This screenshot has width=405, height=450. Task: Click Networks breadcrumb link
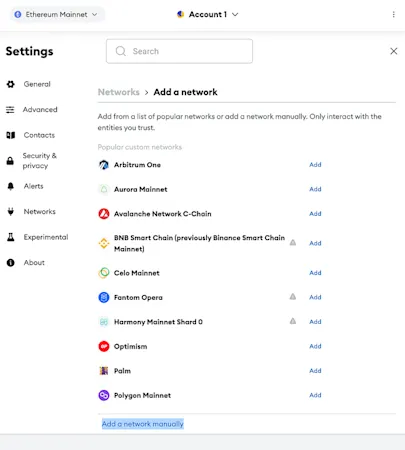119,92
